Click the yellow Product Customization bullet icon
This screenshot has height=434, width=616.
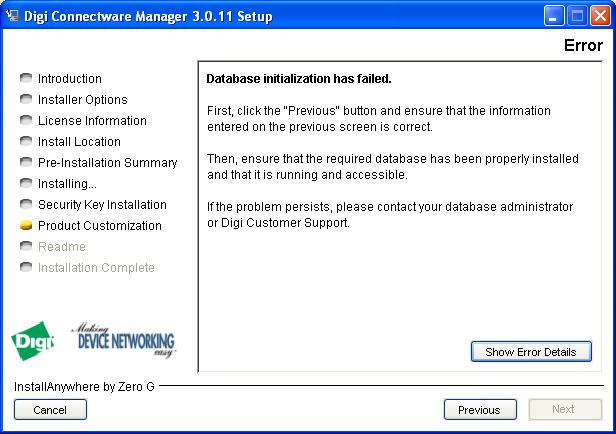26,226
